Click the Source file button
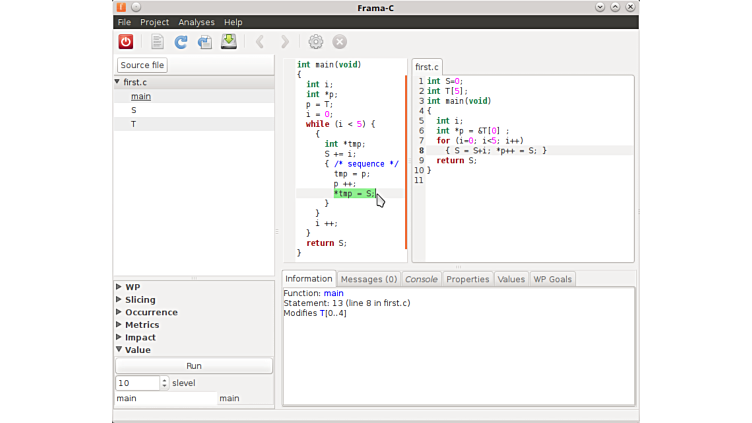 [x=143, y=65]
